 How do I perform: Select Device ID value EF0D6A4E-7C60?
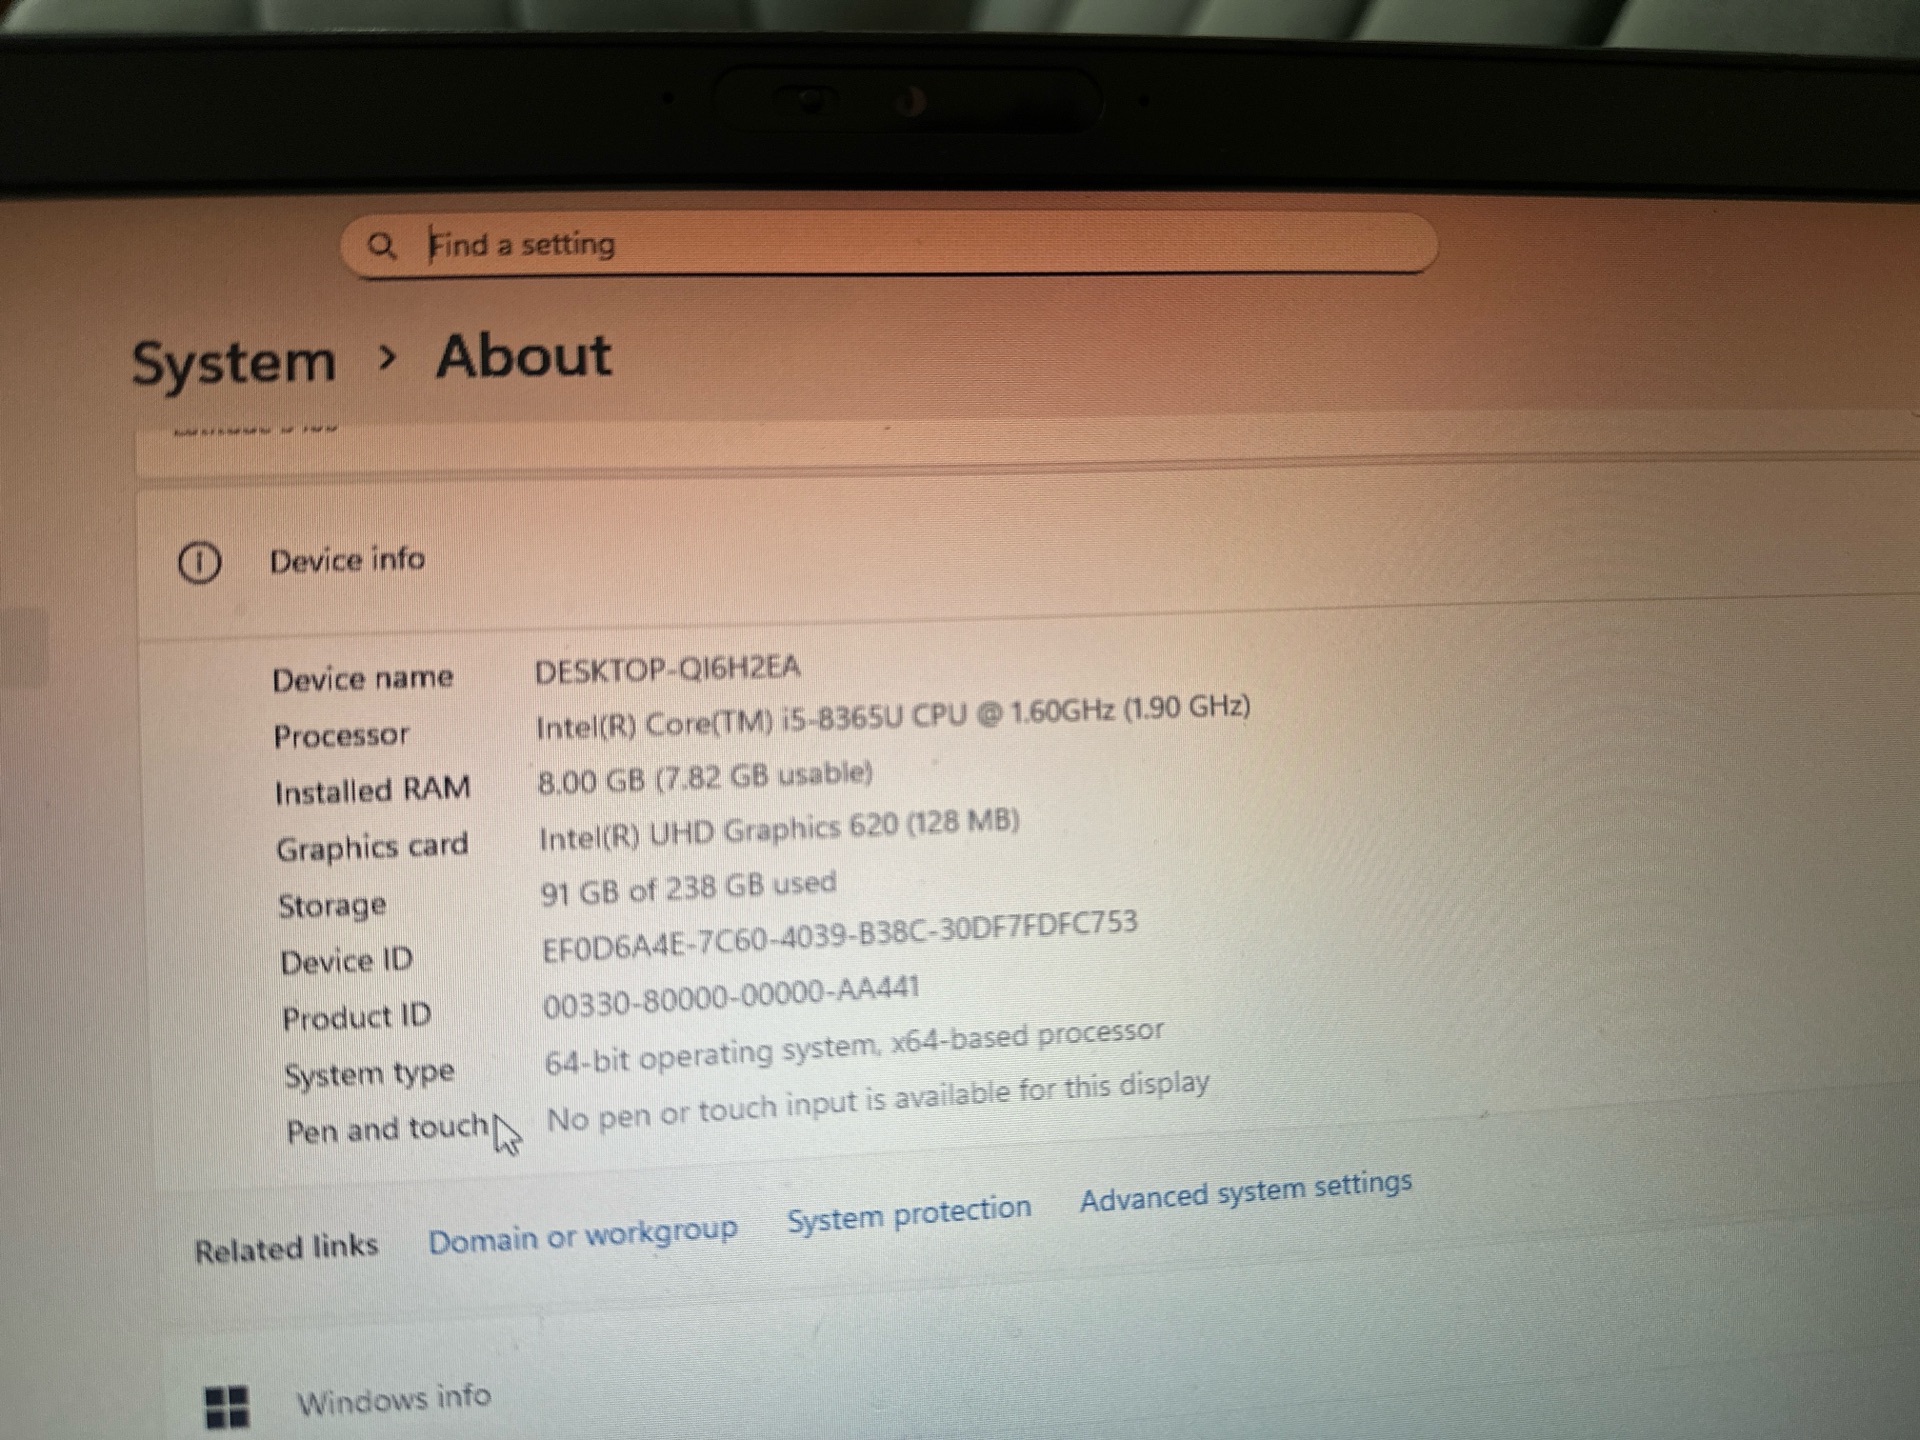[840, 936]
